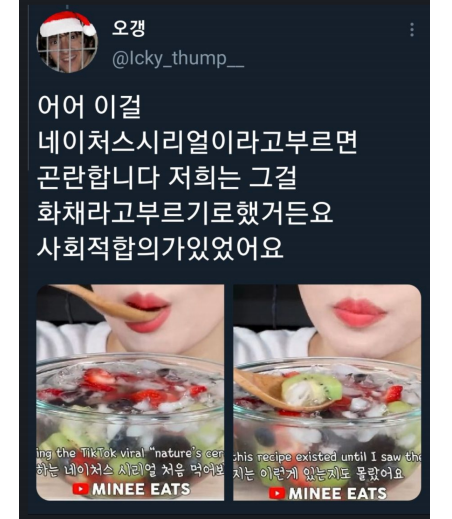The width and height of the screenshot is (452, 519).
Task: Open the @Icky_thump__ handle link
Action: coord(178,59)
